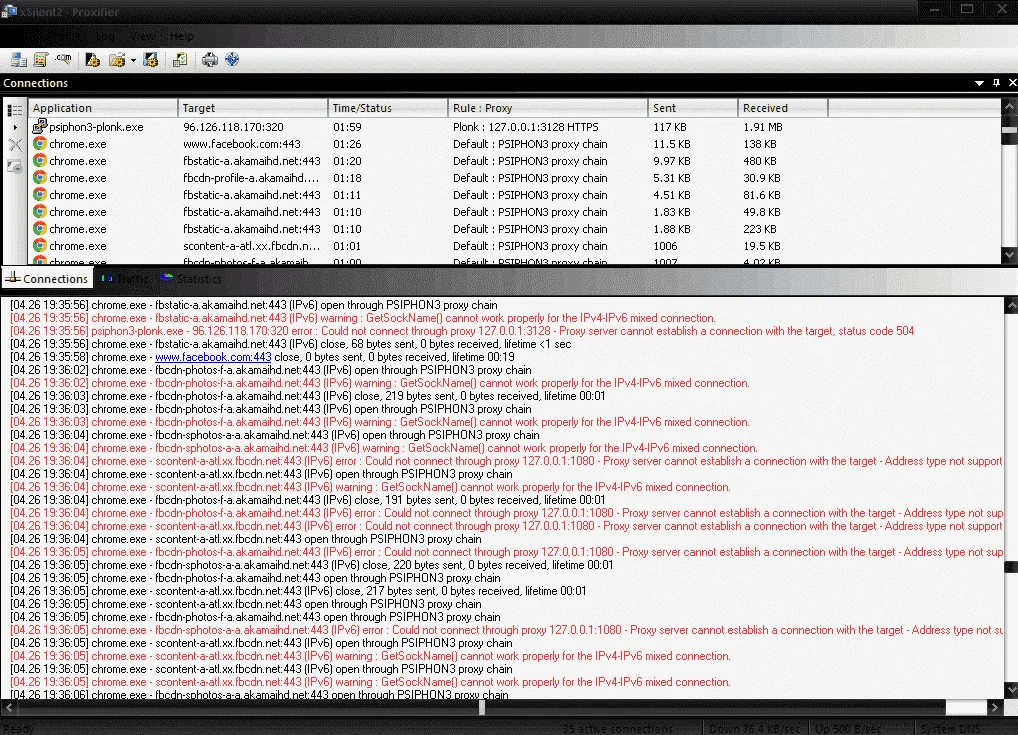Click Chrome icon in www.facebook.com:443 row

40,143
